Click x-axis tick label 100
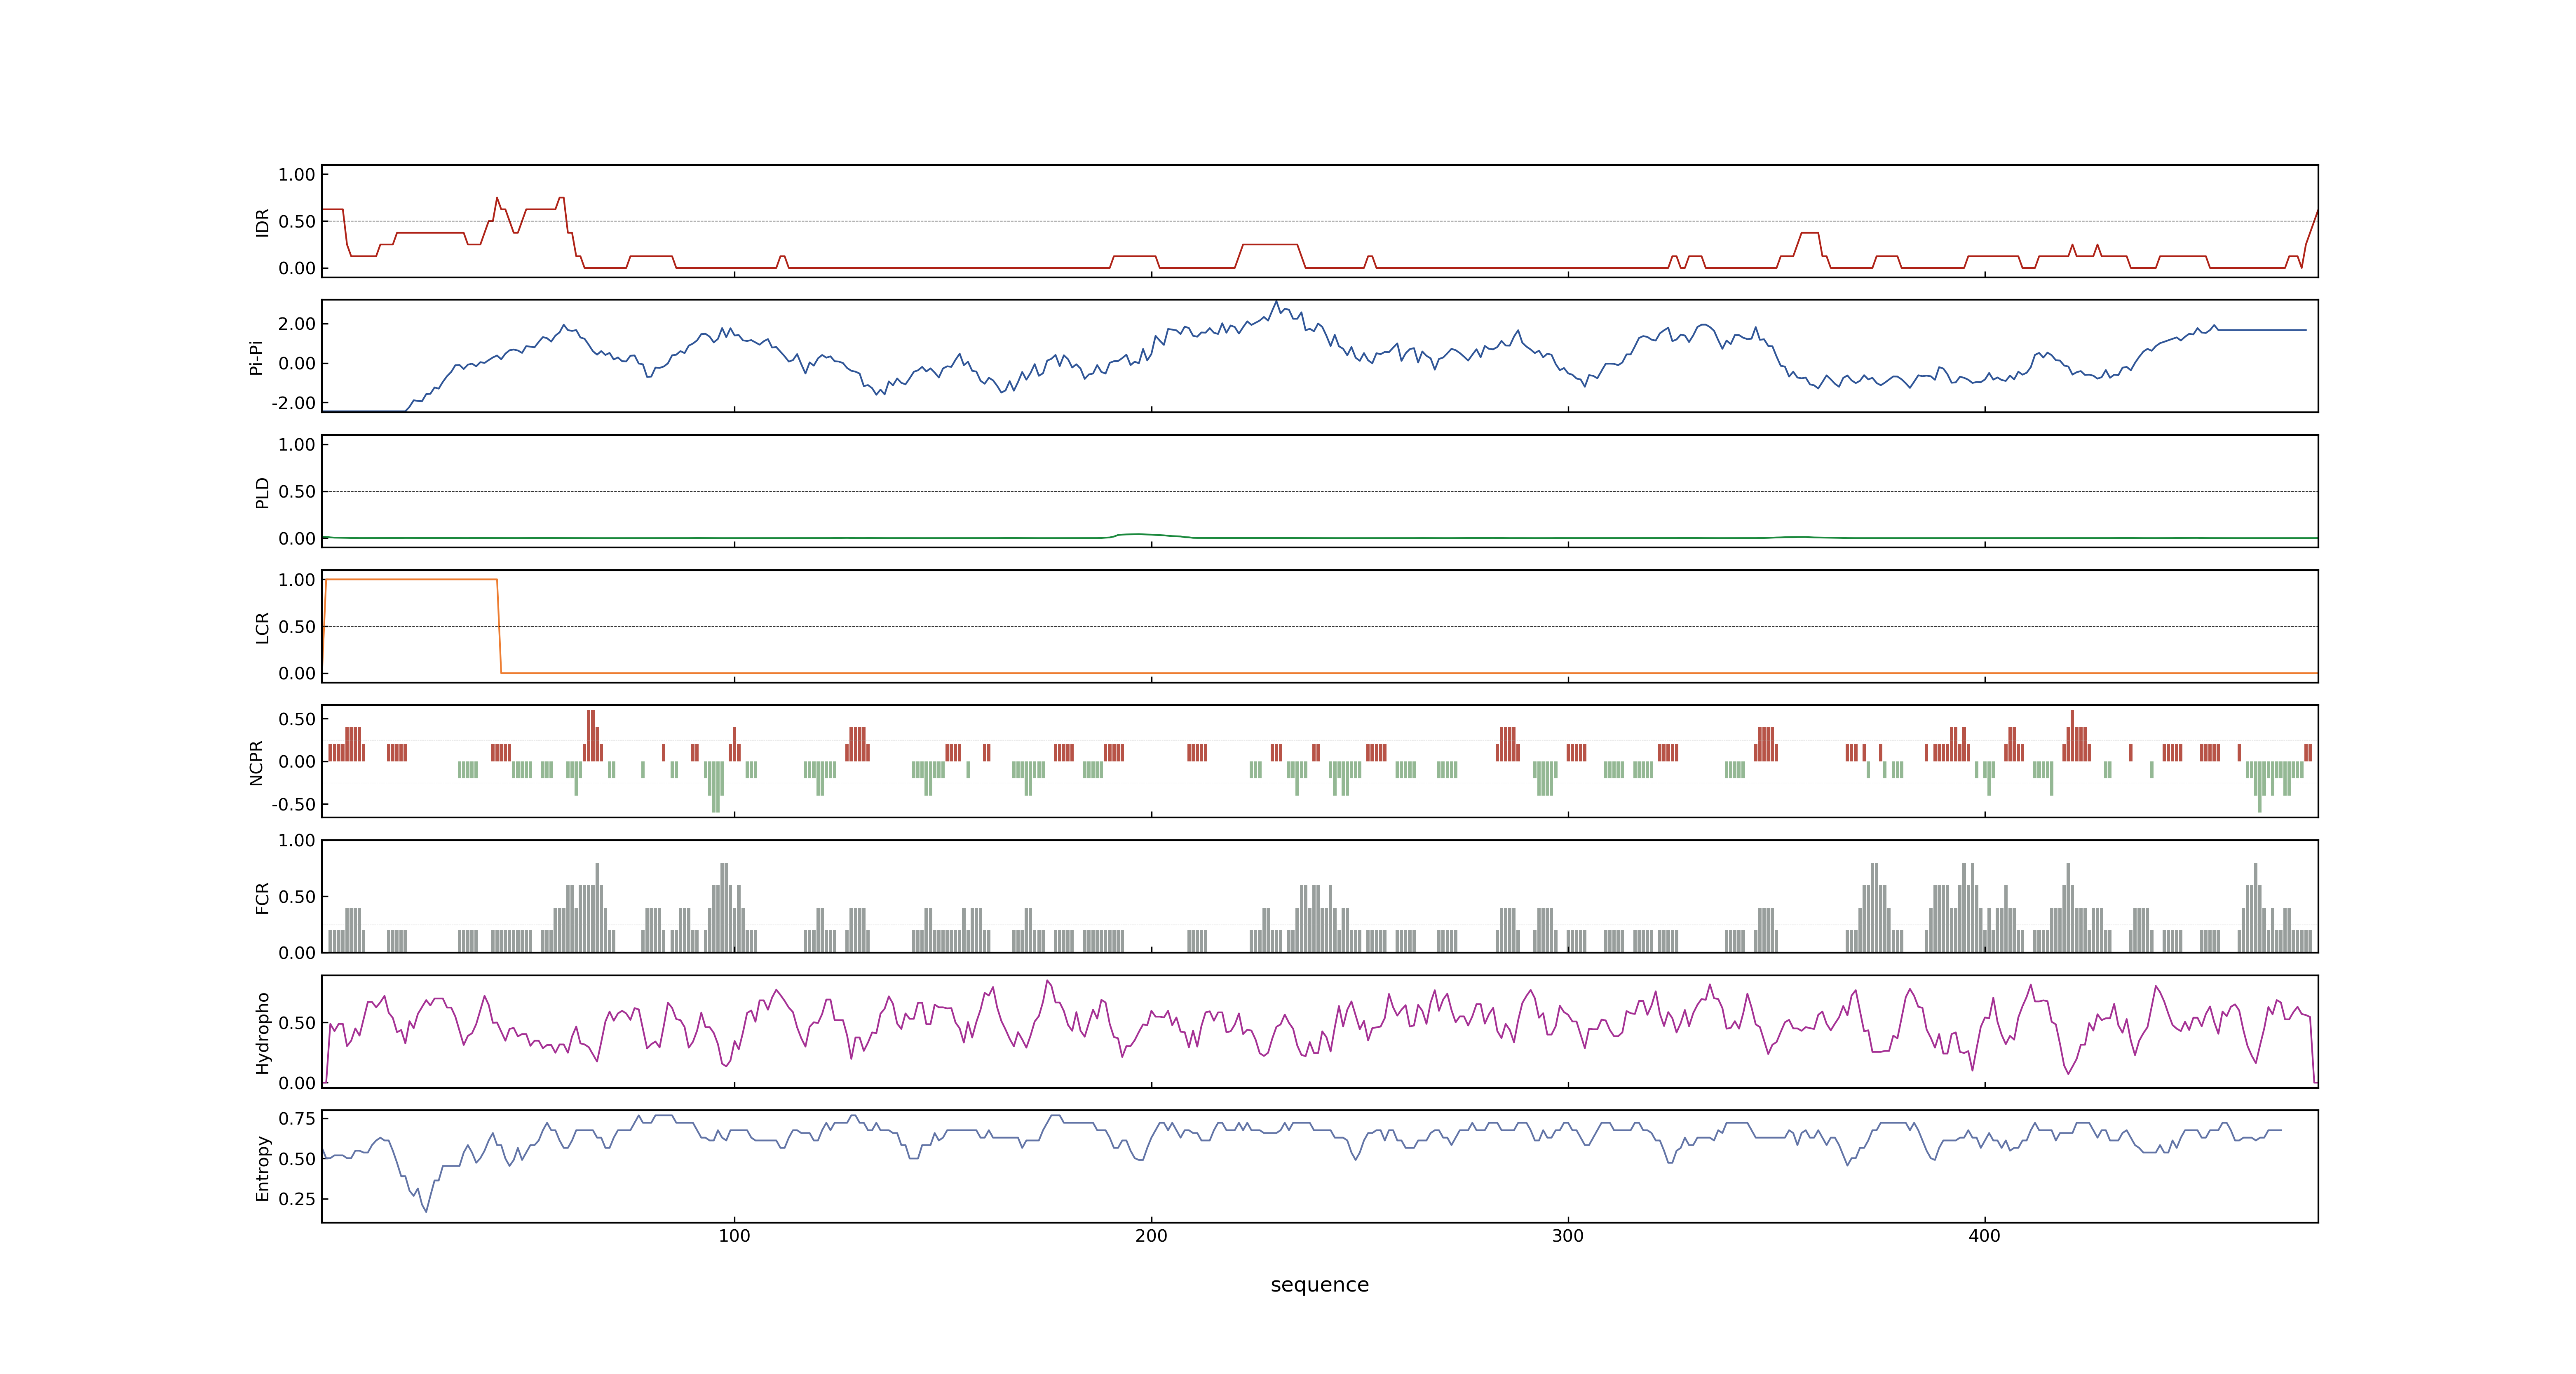 [734, 1236]
